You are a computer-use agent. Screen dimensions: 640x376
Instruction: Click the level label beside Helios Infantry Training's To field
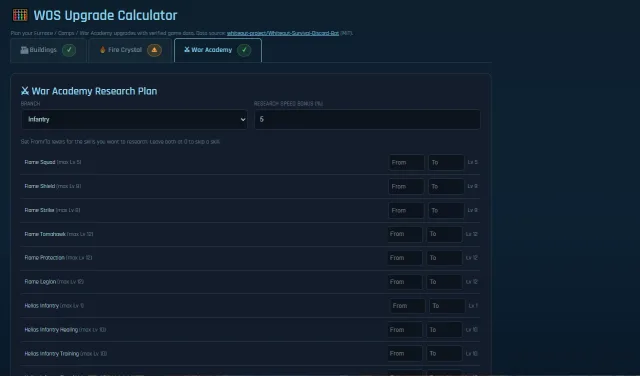point(471,354)
